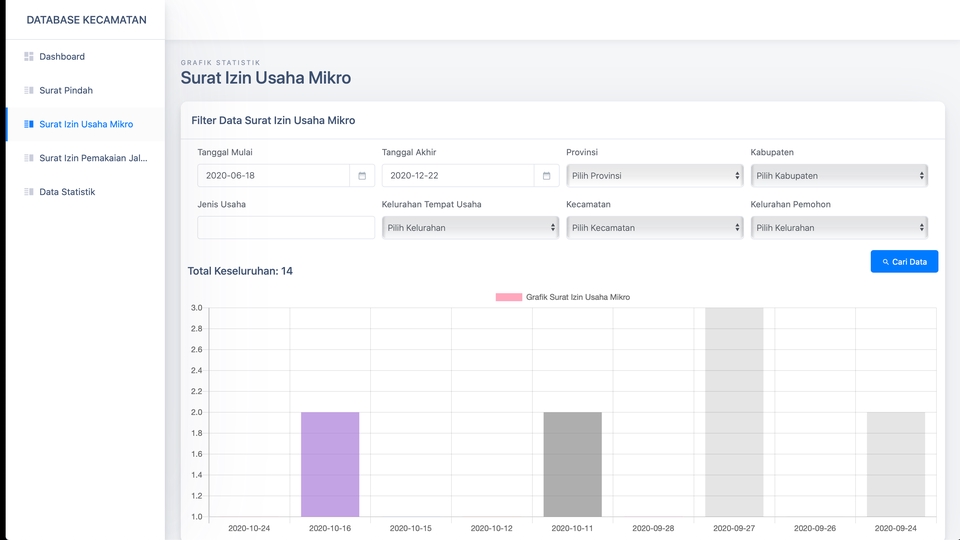The width and height of the screenshot is (960, 540).
Task: Go to Dashboard menu item
Action: click(x=62, y=57)
